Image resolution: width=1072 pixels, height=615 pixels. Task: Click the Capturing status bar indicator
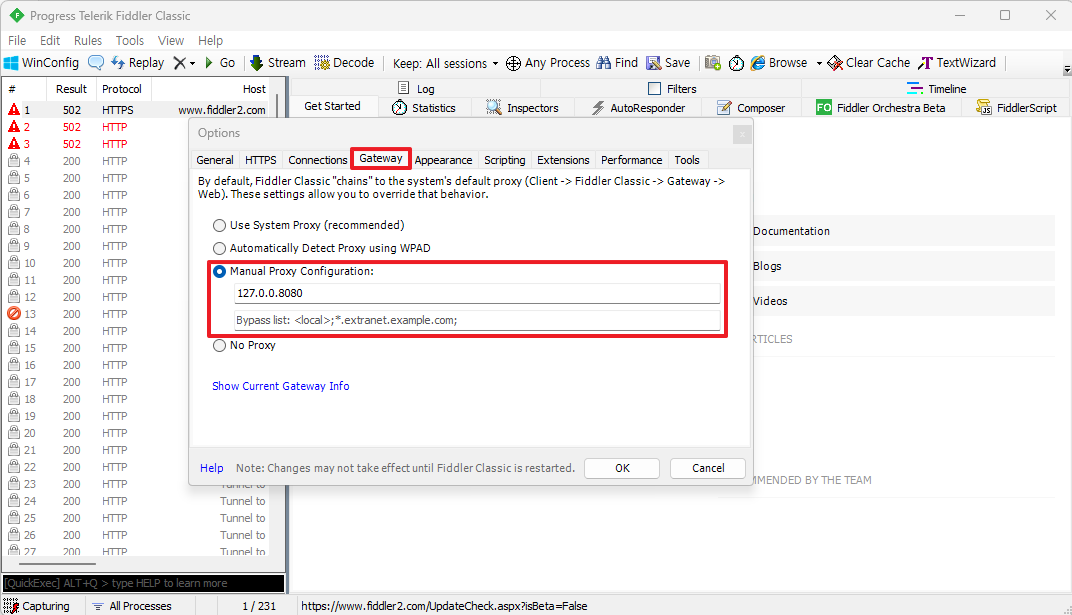point(37,606)
